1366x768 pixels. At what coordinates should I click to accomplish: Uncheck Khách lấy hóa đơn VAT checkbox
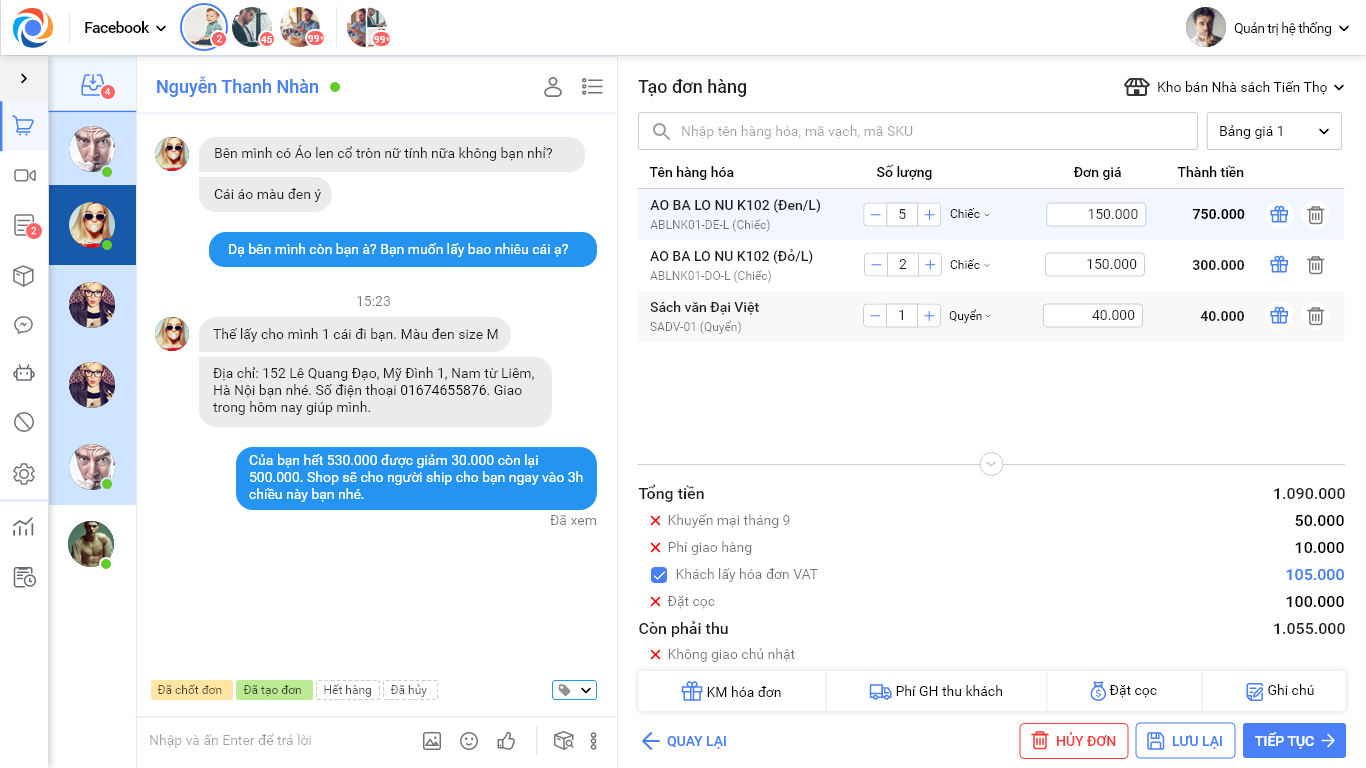tap(659, 575)
